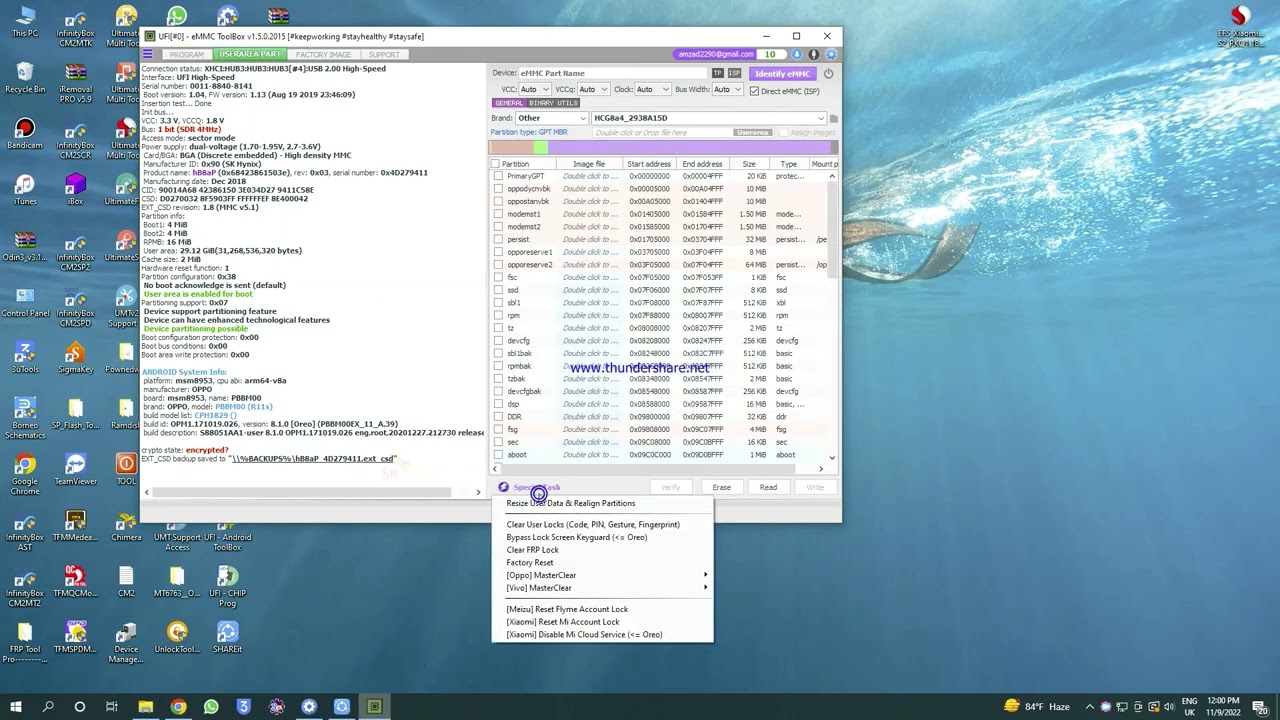The image size is (1280, 720).
Task: Open Device Manager desktop shortcut
Action: pos(126,642)
